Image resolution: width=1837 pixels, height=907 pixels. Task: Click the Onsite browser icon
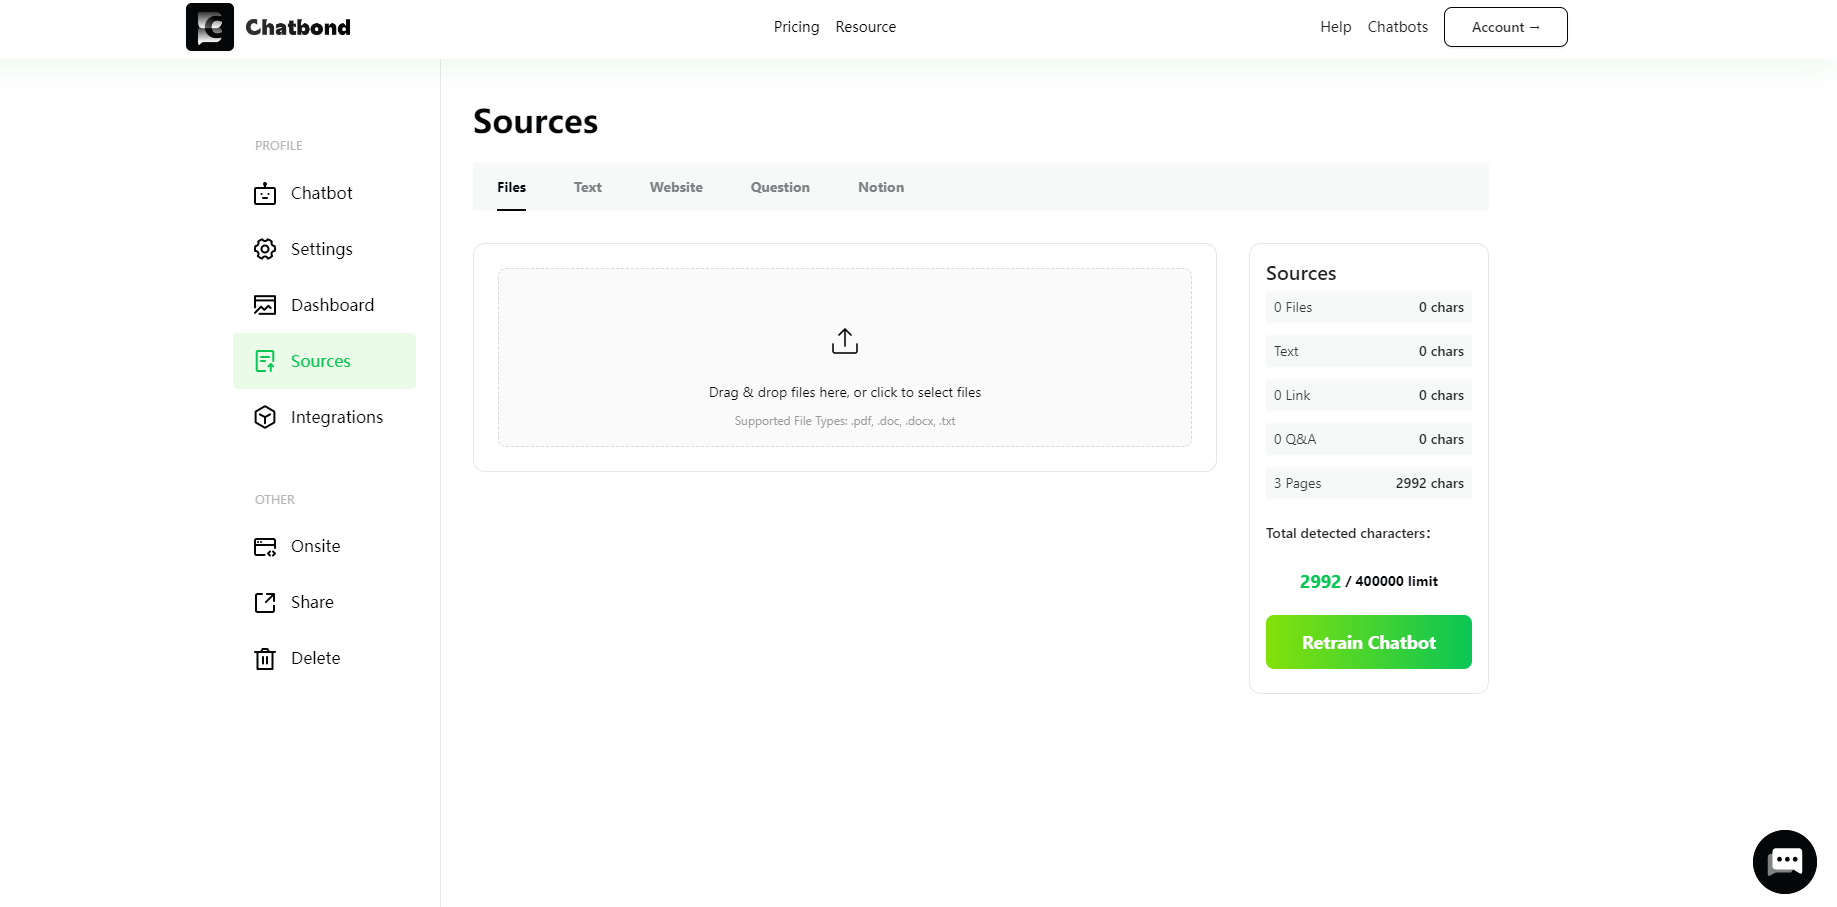tap(265, 547)
